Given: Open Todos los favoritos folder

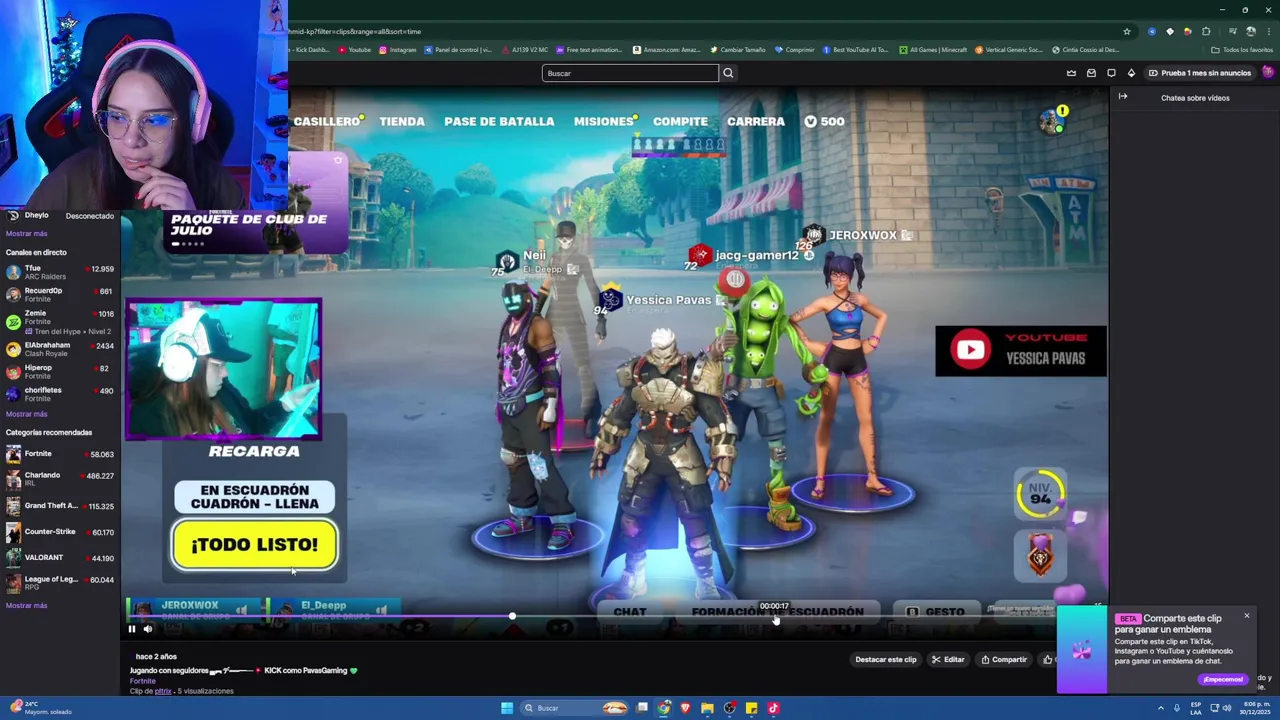Looking at the screenshot, I should [1242, 50].
